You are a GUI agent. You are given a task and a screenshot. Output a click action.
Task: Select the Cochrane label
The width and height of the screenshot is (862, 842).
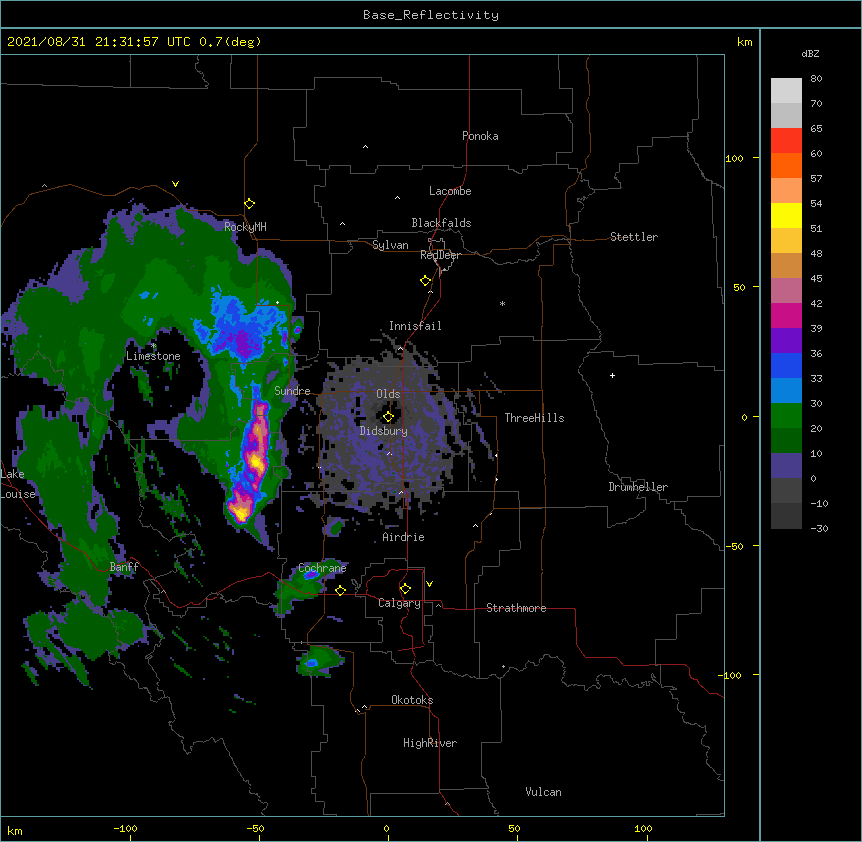point(322,568)
